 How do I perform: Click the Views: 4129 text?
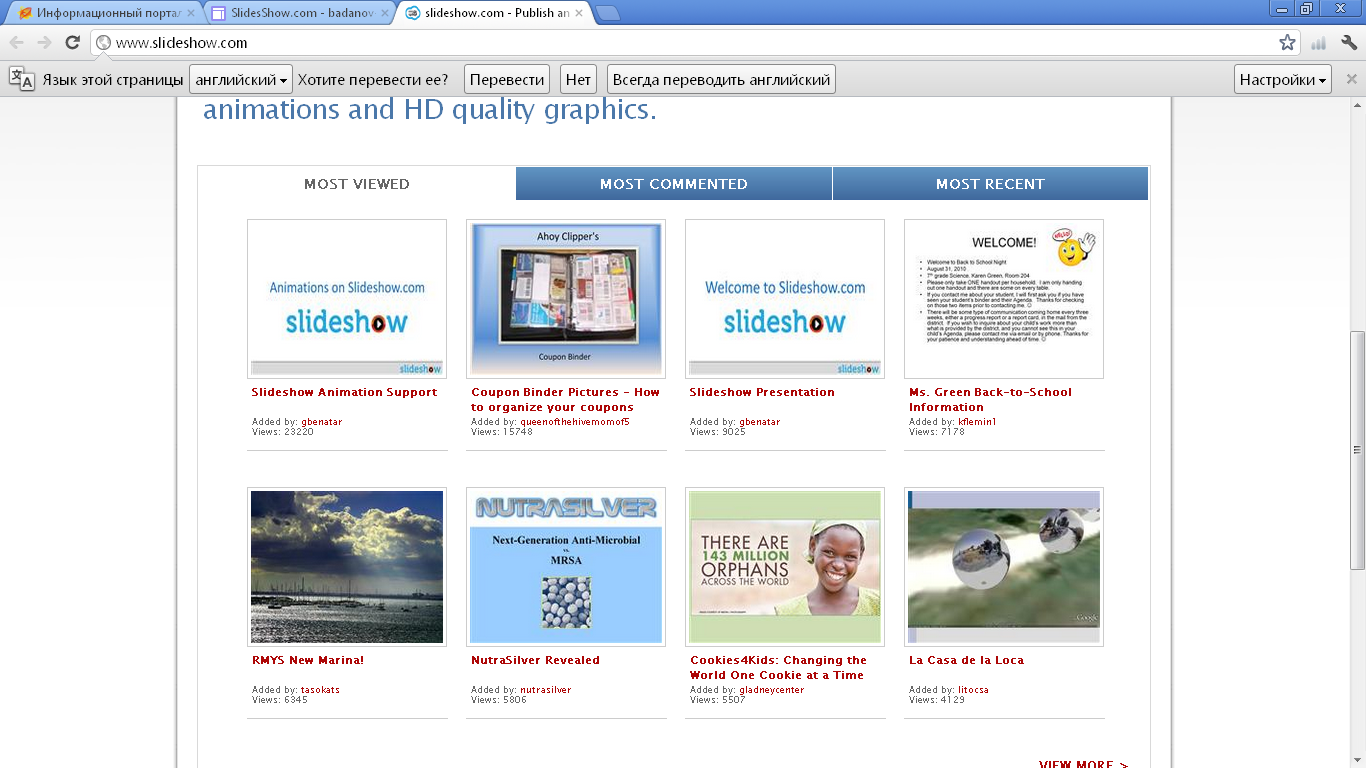point(937,700)
